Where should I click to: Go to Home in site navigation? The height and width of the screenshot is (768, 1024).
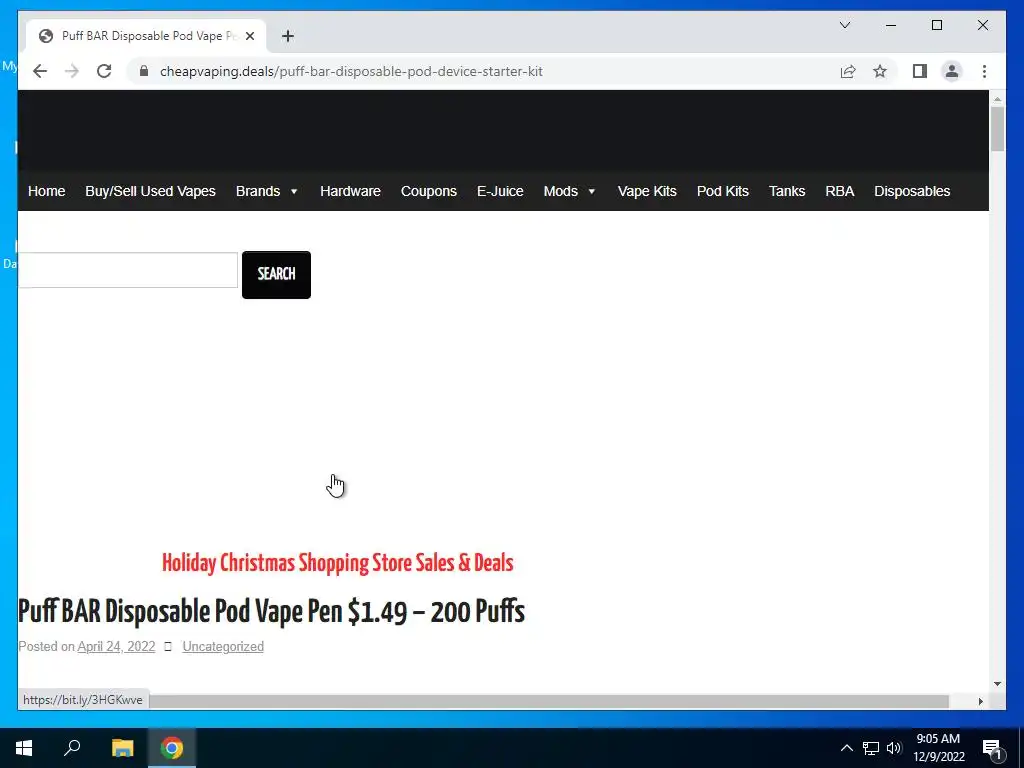coord(46,191)
